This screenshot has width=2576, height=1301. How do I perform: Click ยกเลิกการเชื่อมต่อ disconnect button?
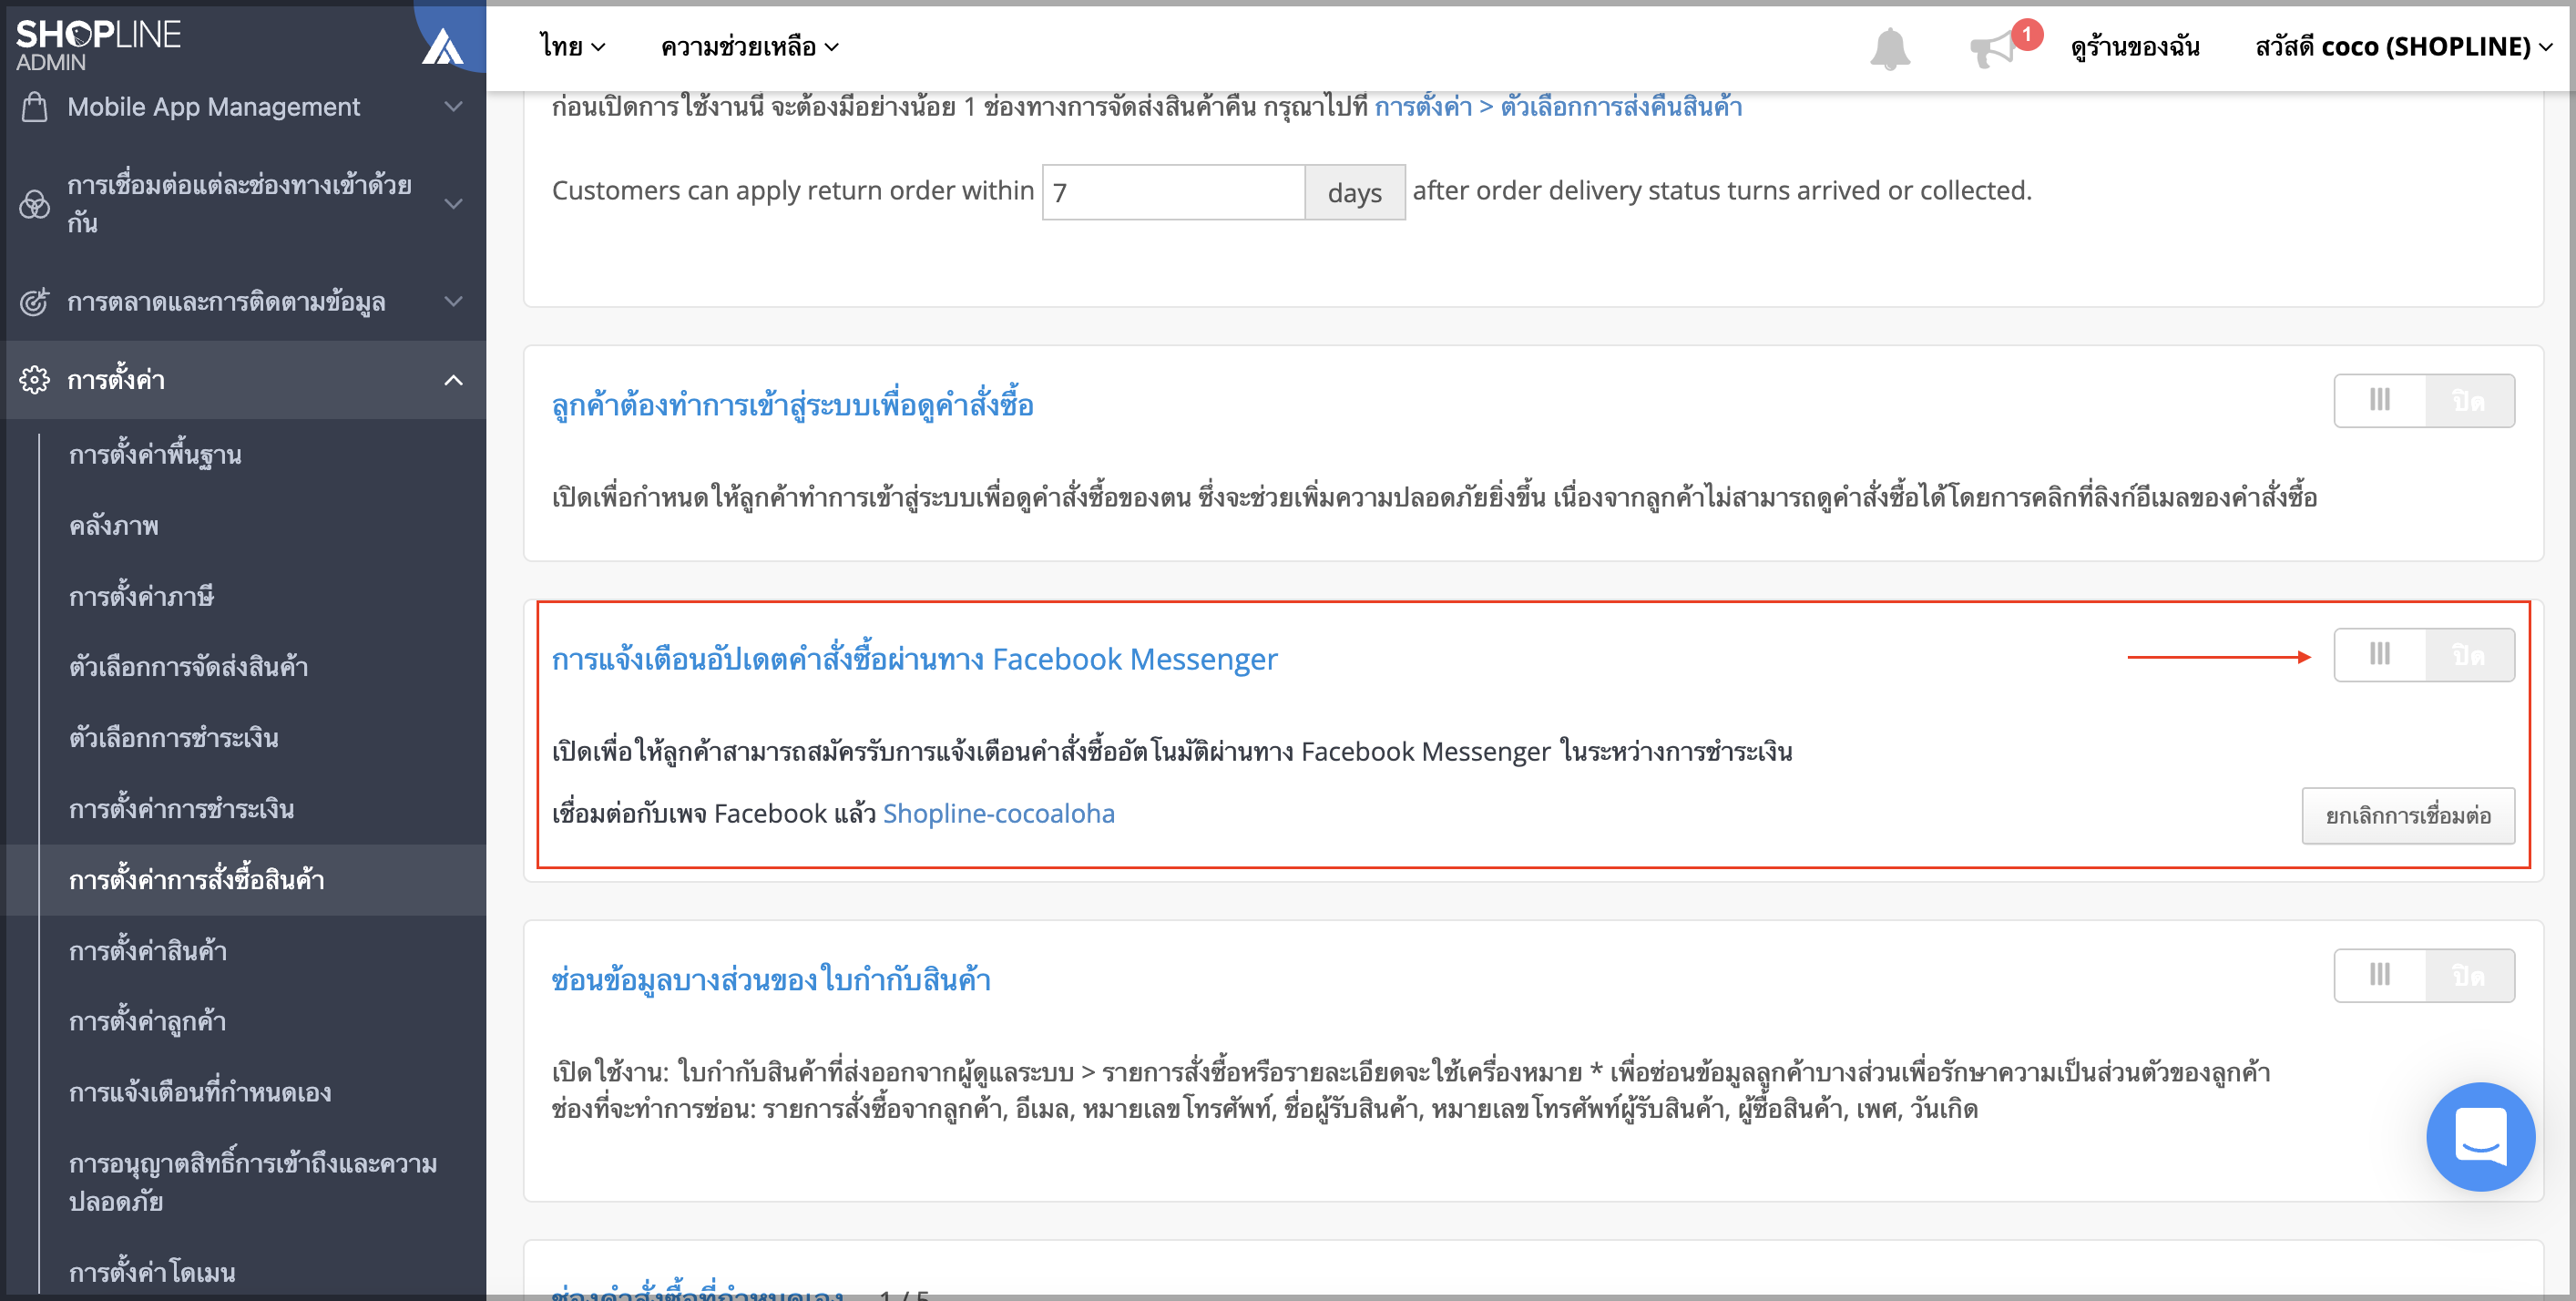[x=2408, y=816]
